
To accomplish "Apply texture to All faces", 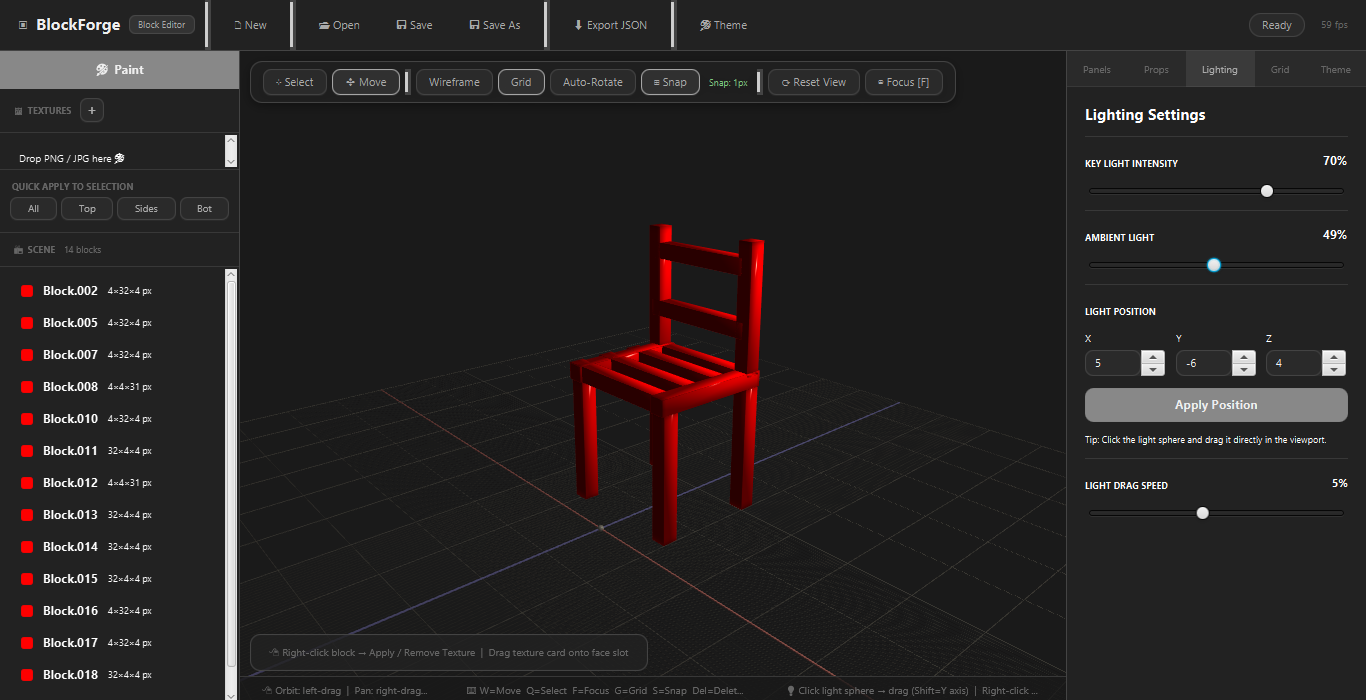I will pos(33,209).
